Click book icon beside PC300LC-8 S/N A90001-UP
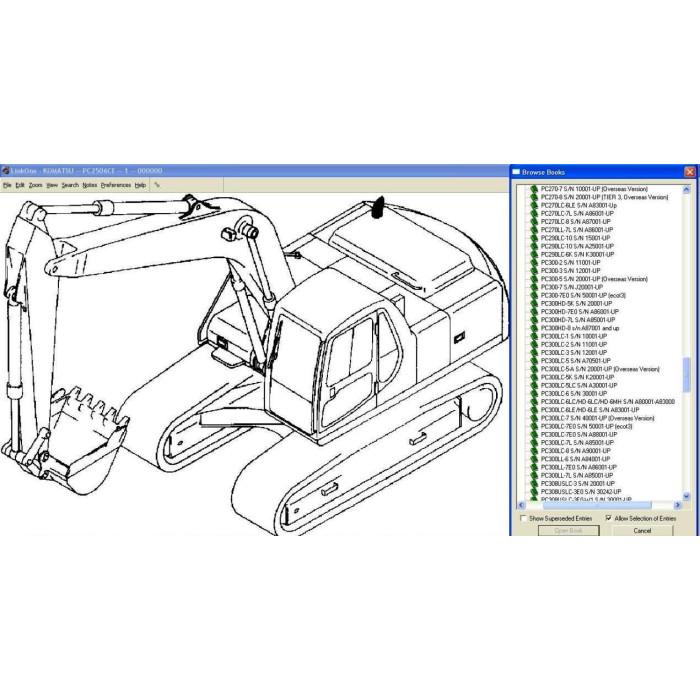 tap(533, 451)
